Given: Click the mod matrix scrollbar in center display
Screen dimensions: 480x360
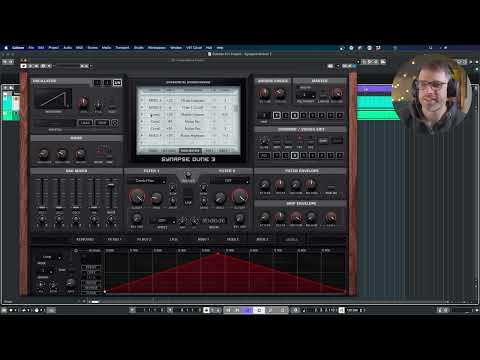Looking at the screenshot, I should pos(236,108).
